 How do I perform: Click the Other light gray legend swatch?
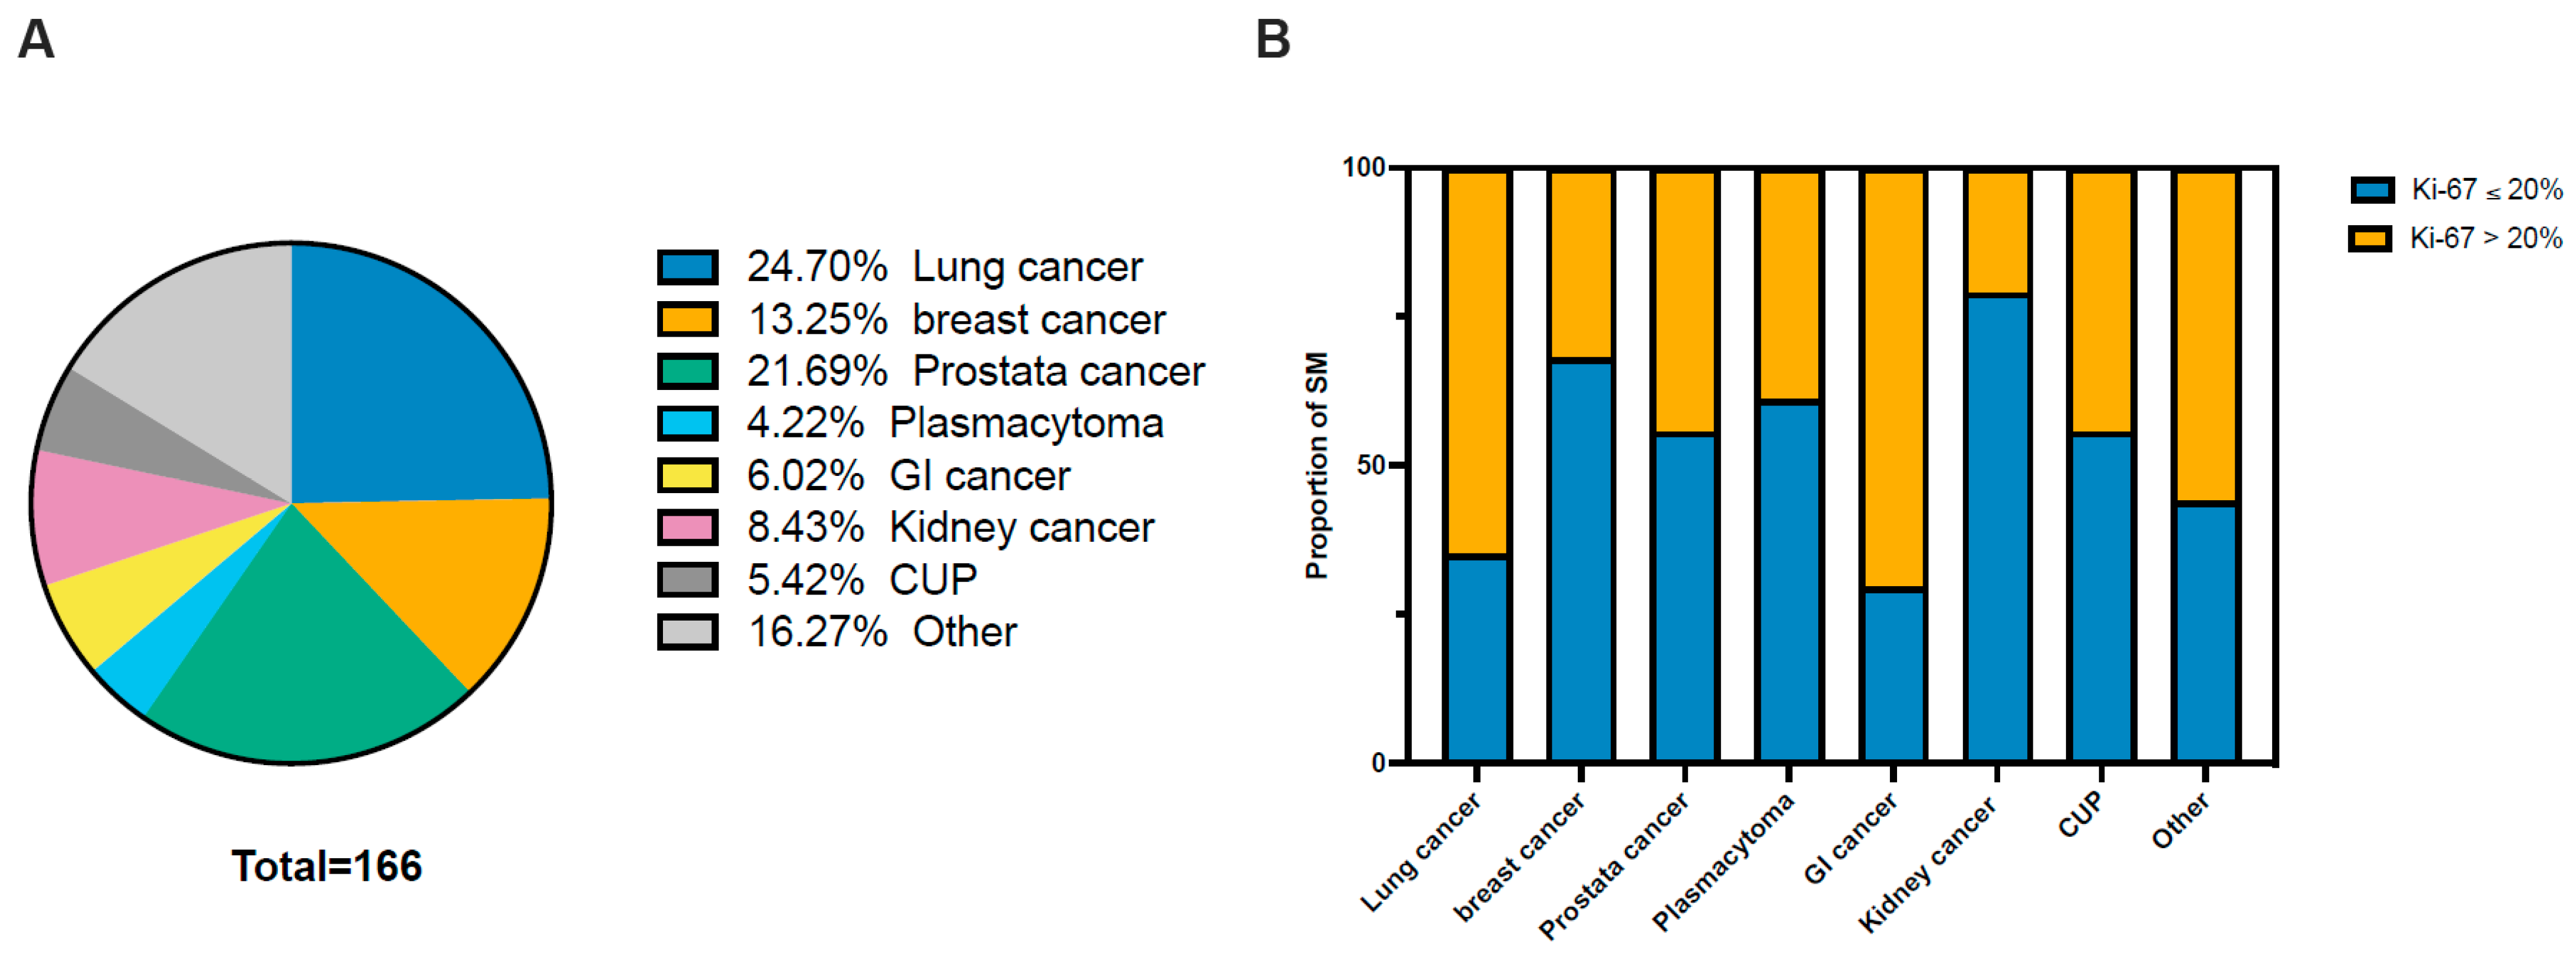tap(687, 631)
